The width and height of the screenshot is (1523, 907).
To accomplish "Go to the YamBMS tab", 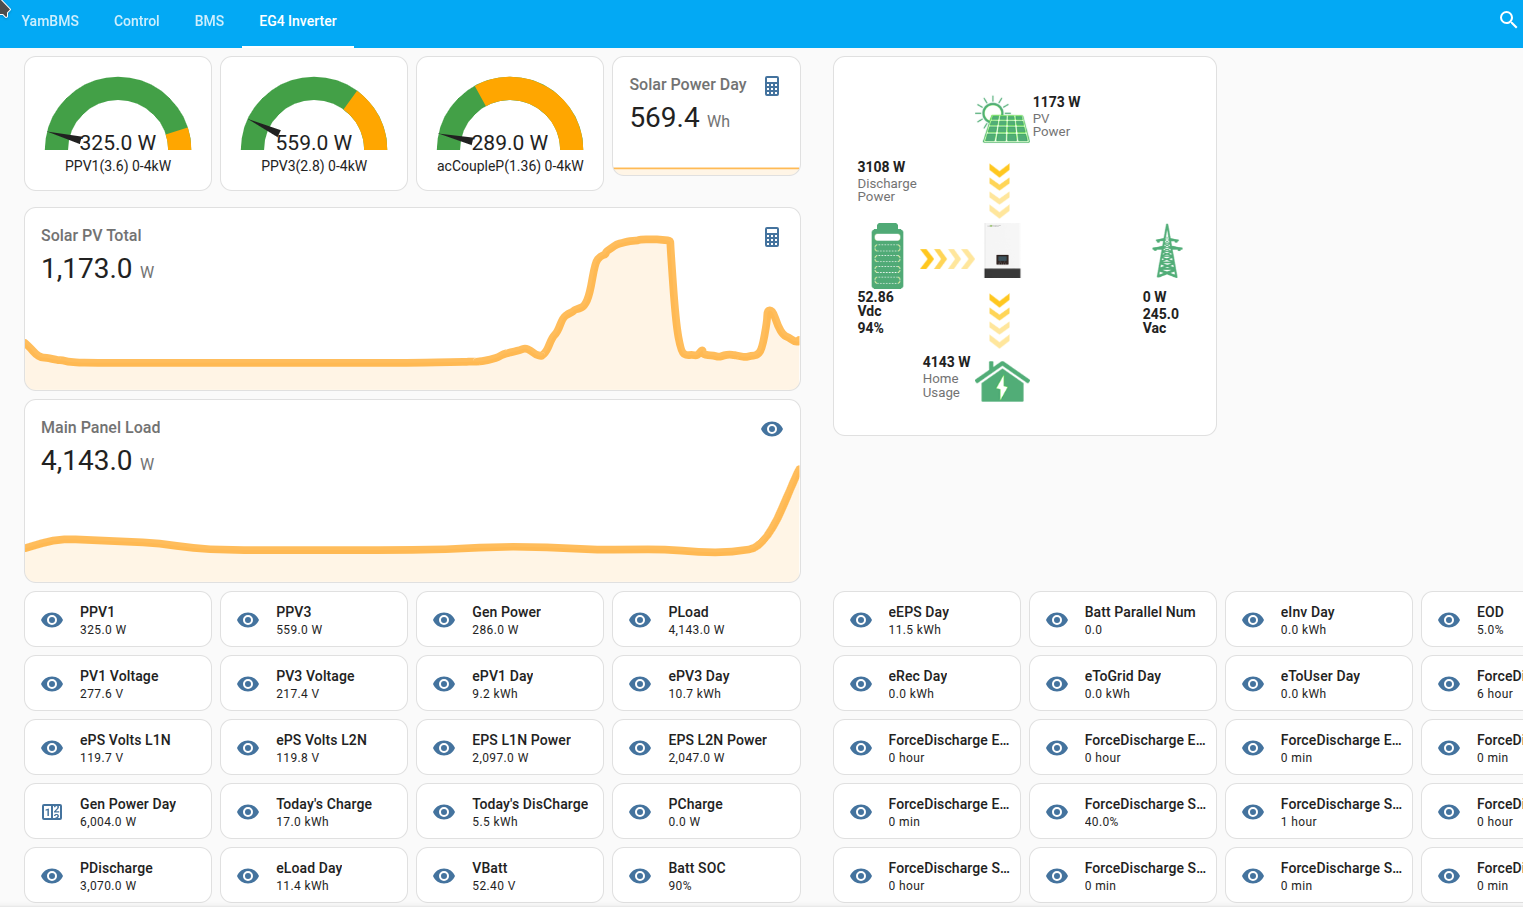I will pyautogui.click(x=50, y=21).
